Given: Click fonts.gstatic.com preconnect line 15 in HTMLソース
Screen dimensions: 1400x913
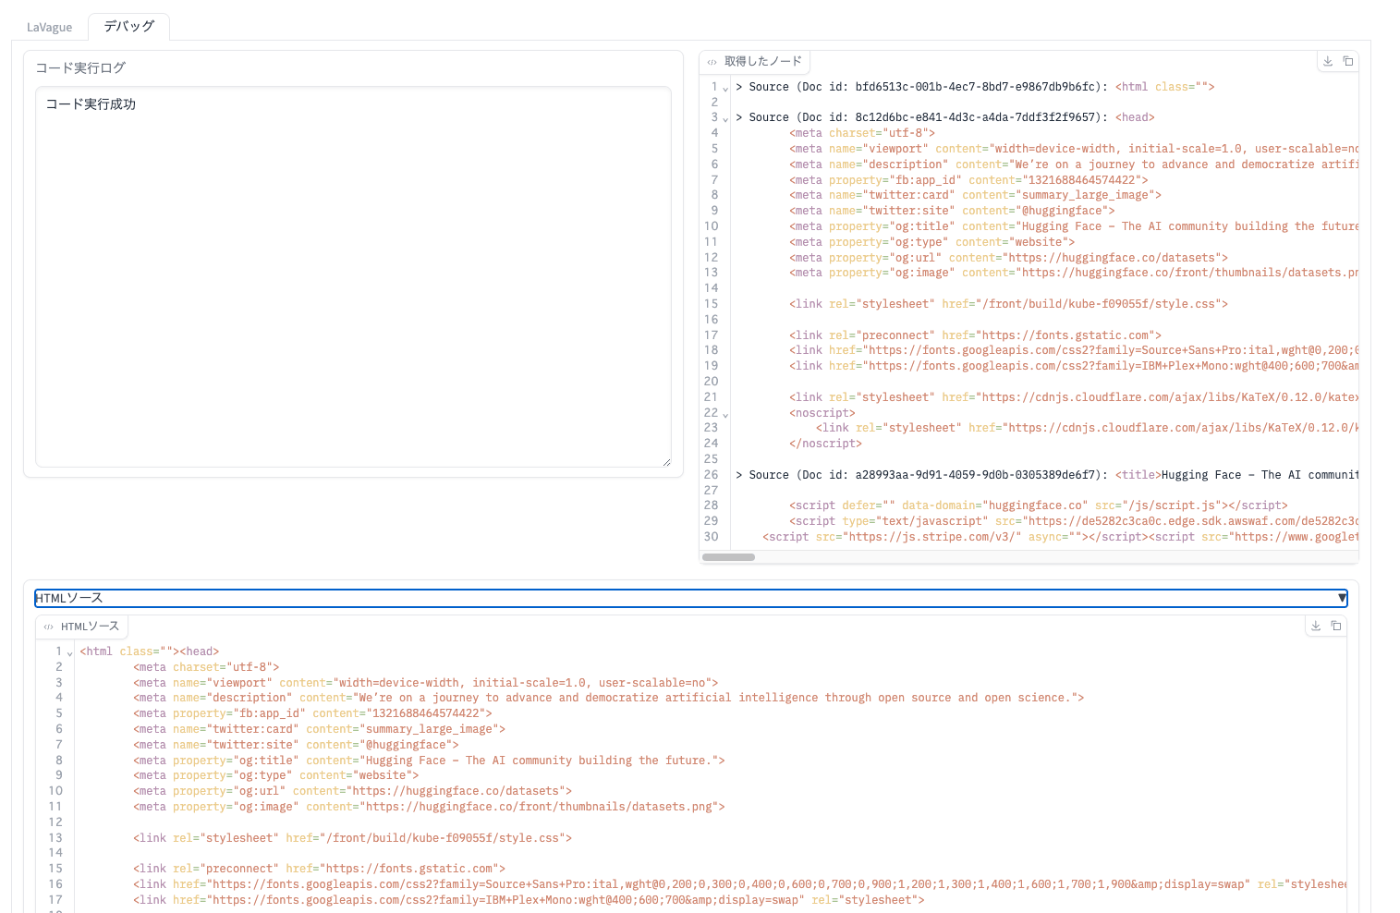Looking at the screenshot, I should coord(319,869).
